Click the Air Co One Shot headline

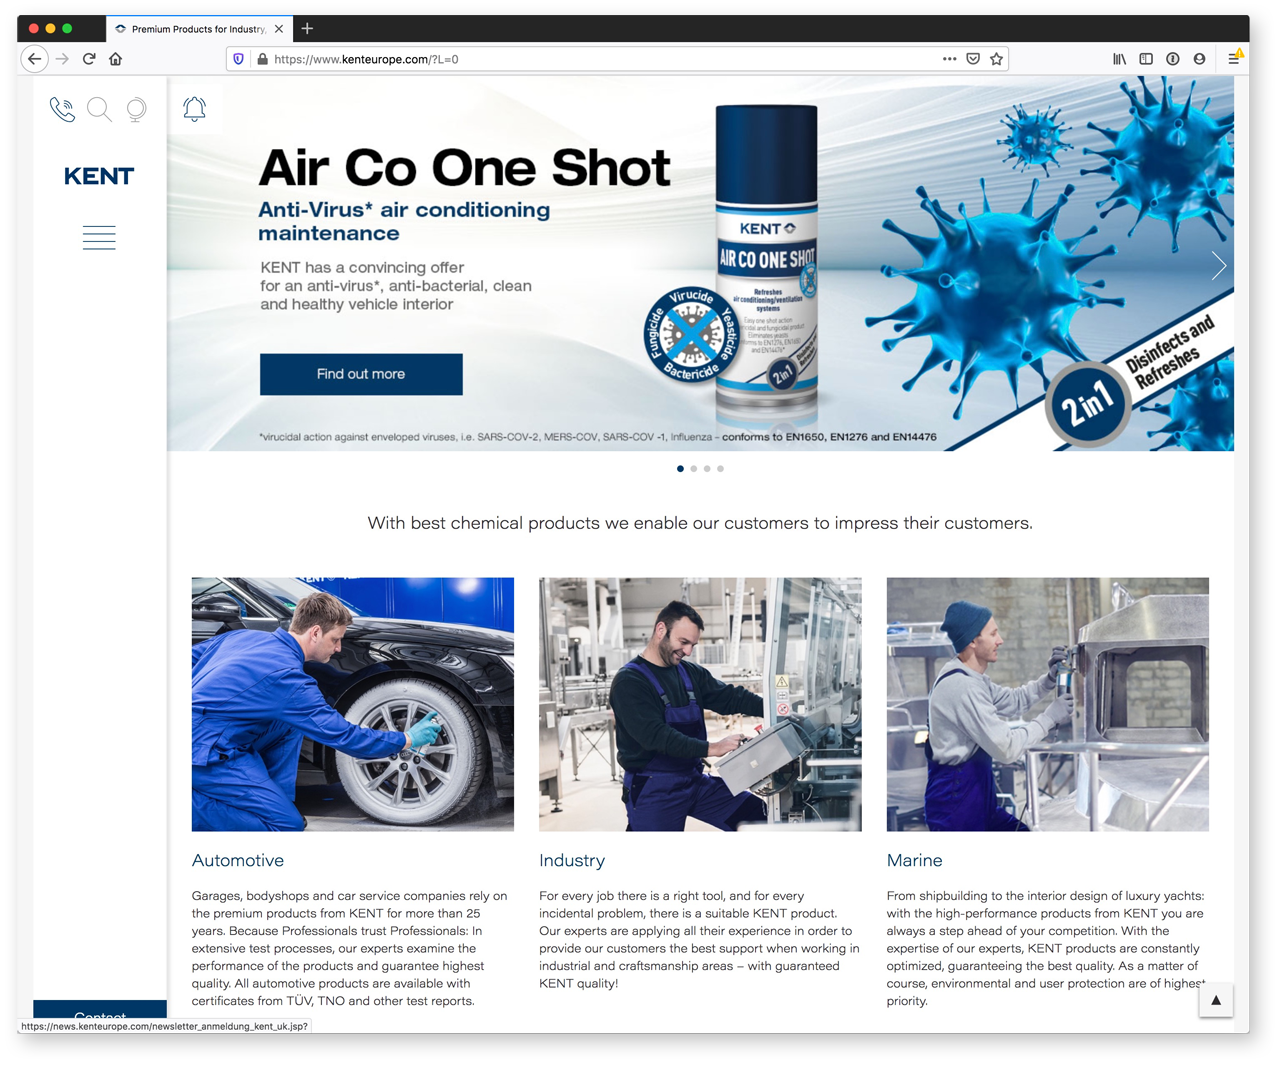[x=465, y=168]
